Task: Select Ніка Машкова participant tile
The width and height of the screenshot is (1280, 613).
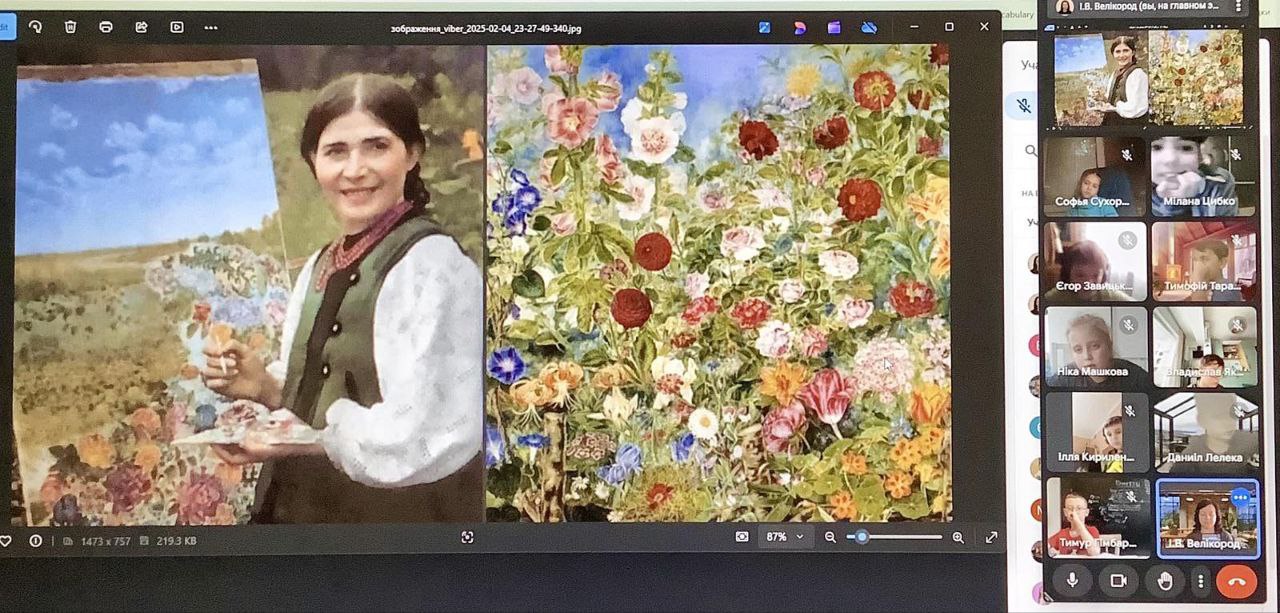Action: pyautogui.click(x=1096, y=346)
